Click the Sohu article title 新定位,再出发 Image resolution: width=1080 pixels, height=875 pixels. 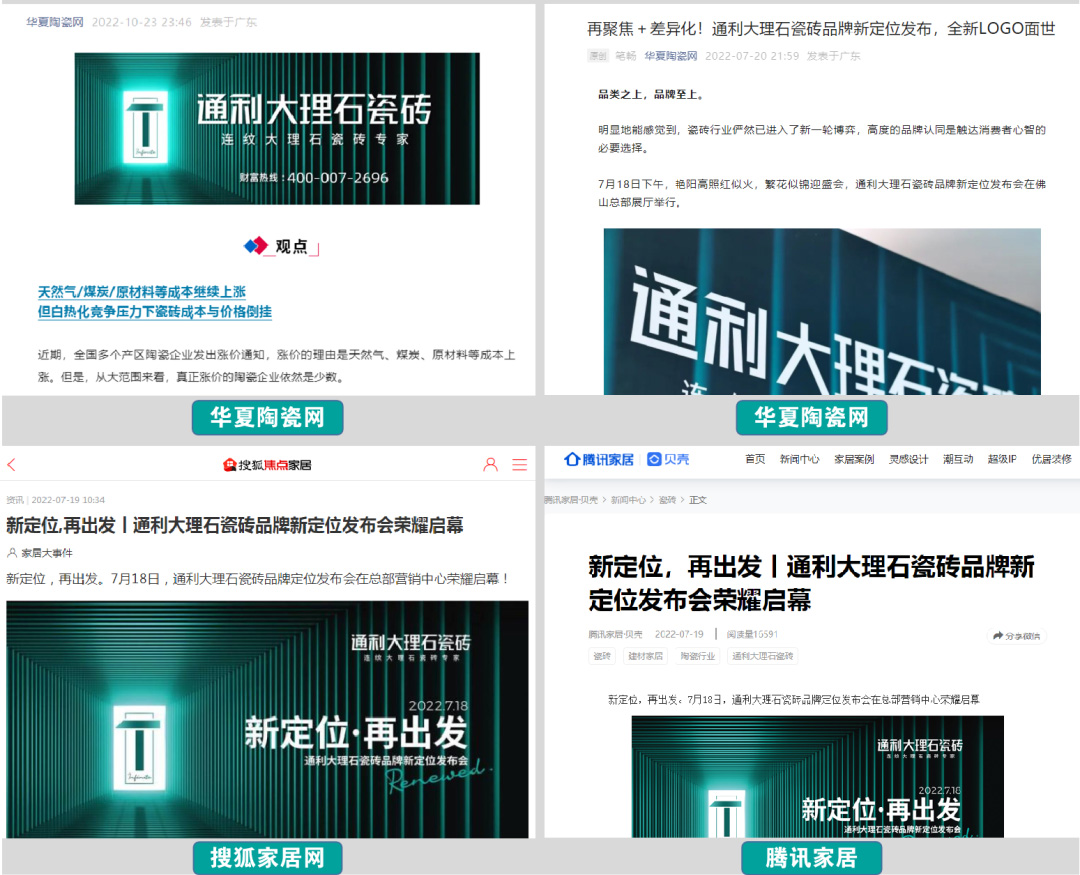235,526
